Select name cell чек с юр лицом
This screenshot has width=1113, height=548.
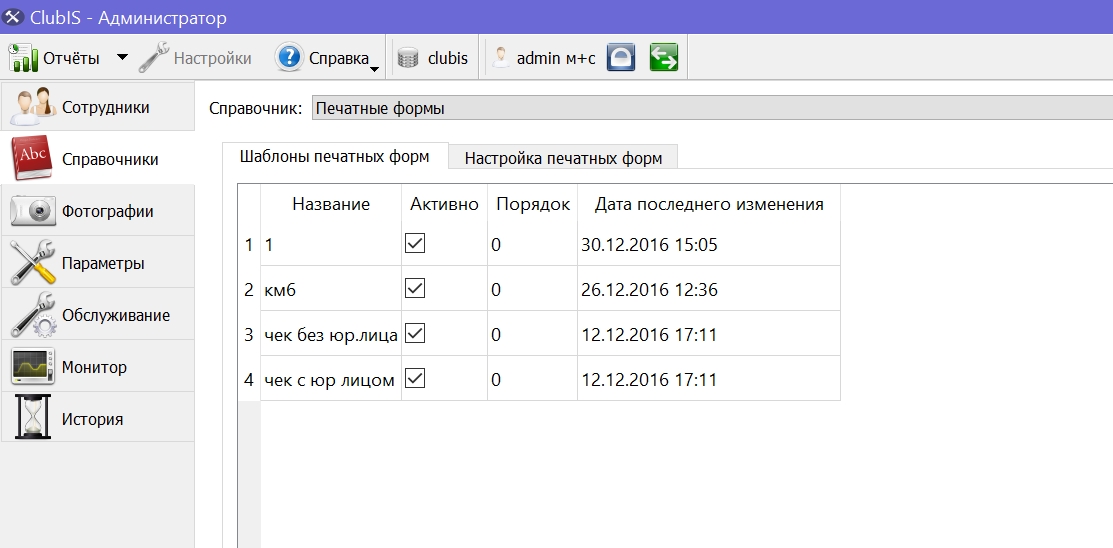point(331,380)
